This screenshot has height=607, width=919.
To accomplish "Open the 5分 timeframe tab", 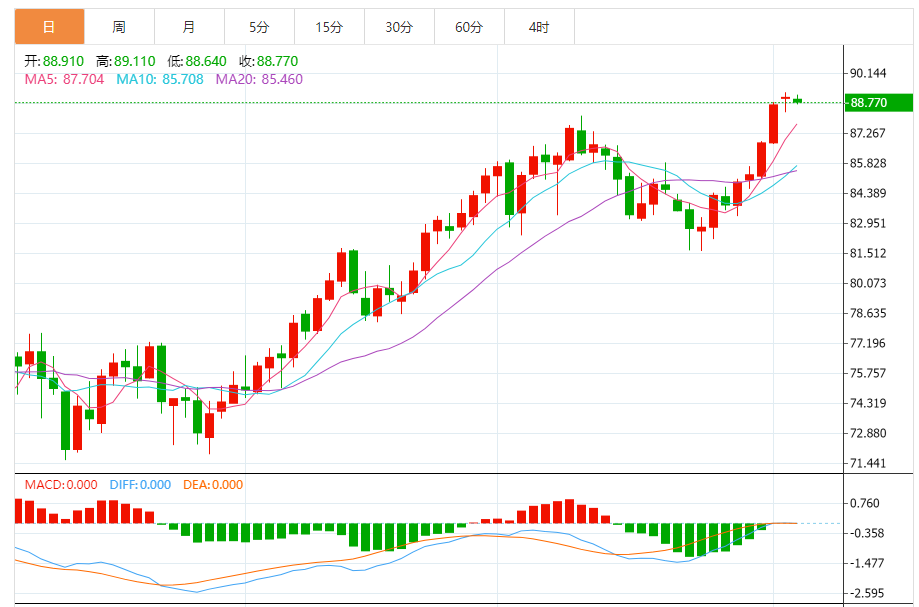I will [x=259, y=27].
